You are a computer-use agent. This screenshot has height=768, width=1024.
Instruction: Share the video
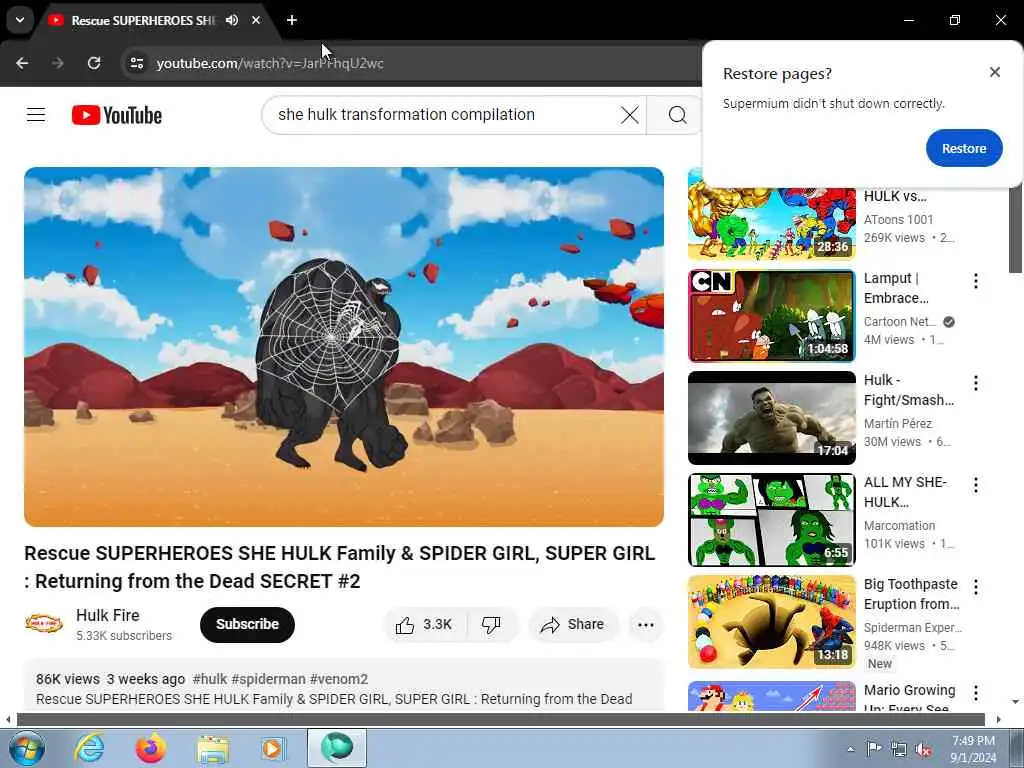[x=573, y=625]
